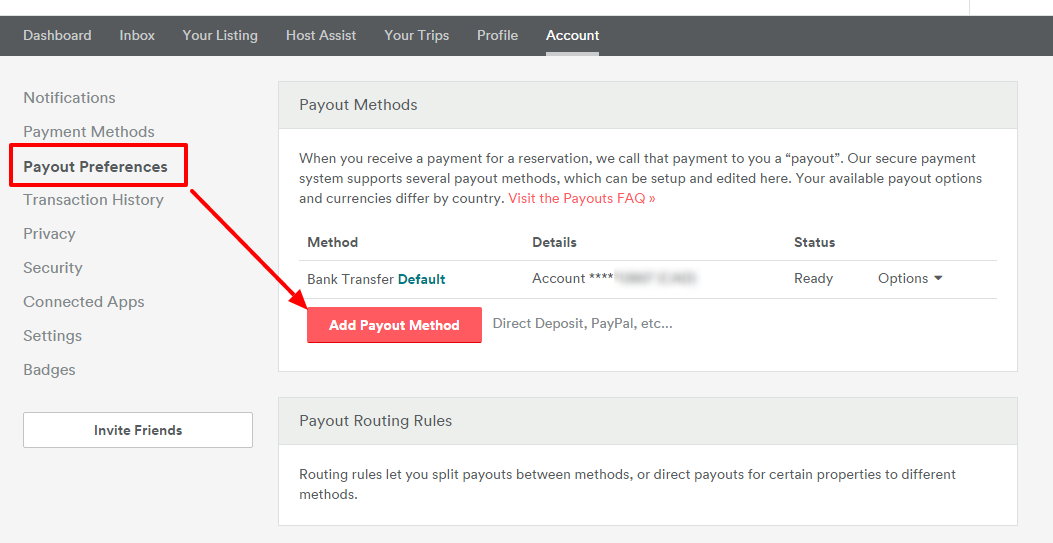
Task: Open the Your Trips tab
Action: pyautogui.click(x=416, y=35)
